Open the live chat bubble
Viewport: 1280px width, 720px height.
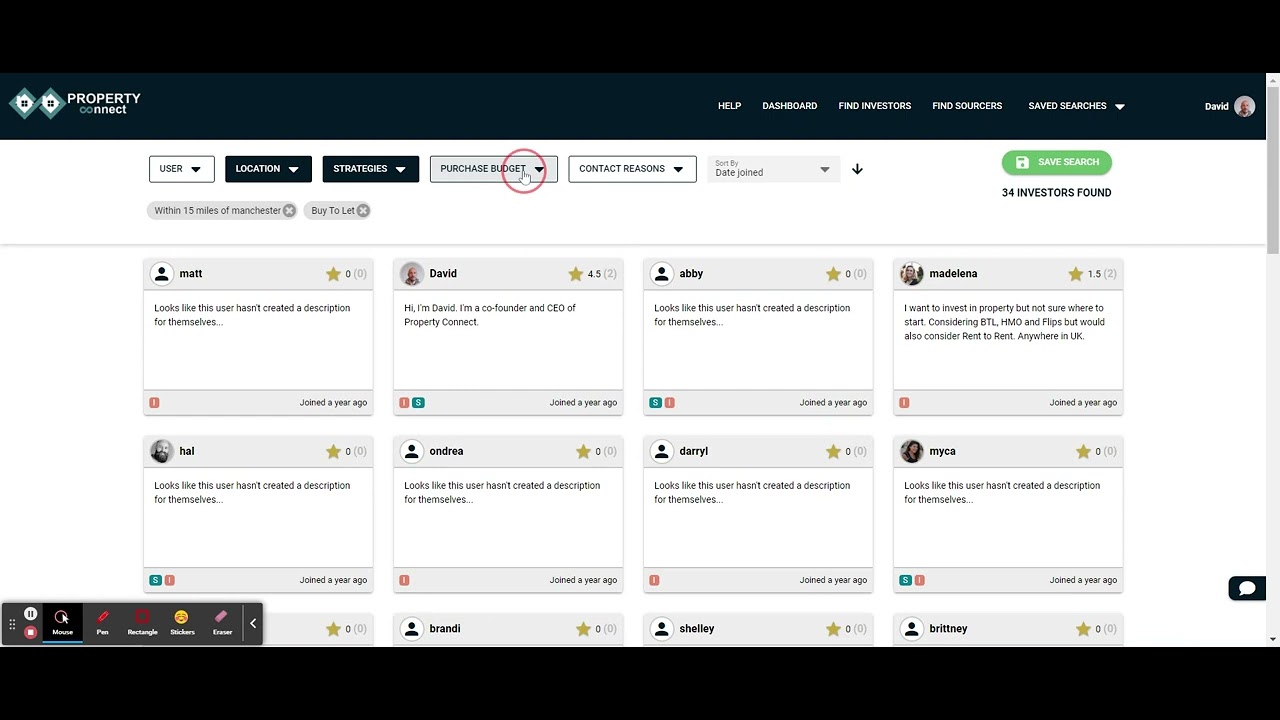coord(1247,588)
